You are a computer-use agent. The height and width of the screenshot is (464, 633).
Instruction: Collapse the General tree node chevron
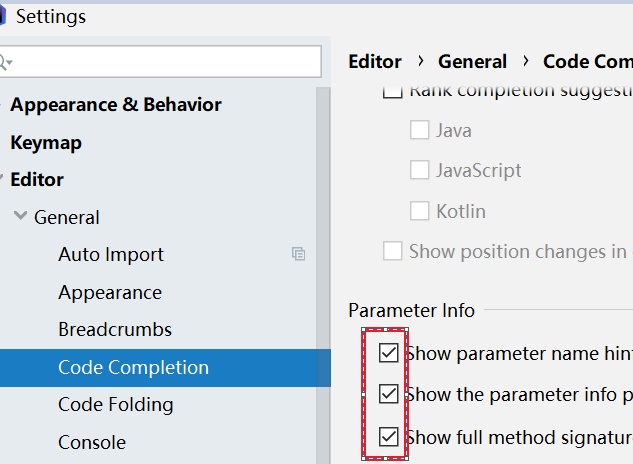pyautogui.click(x=20, y=216)
